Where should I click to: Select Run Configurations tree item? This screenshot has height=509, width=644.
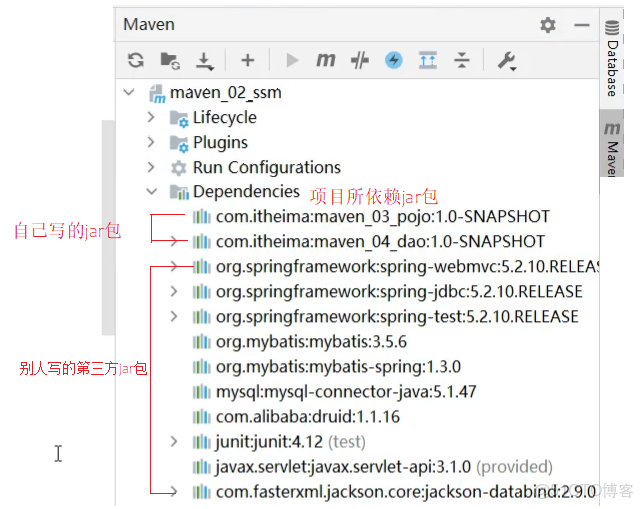(267, 168)
